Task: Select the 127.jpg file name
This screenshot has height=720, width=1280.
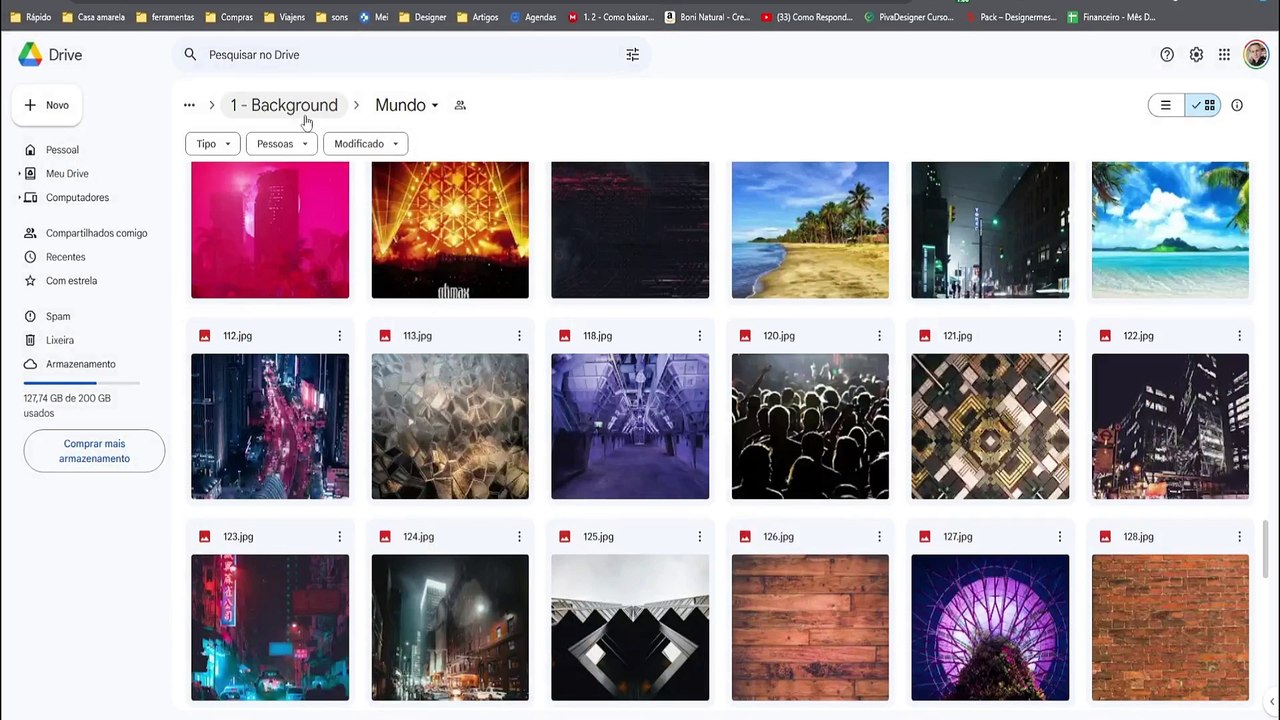Action: [958, 537]
